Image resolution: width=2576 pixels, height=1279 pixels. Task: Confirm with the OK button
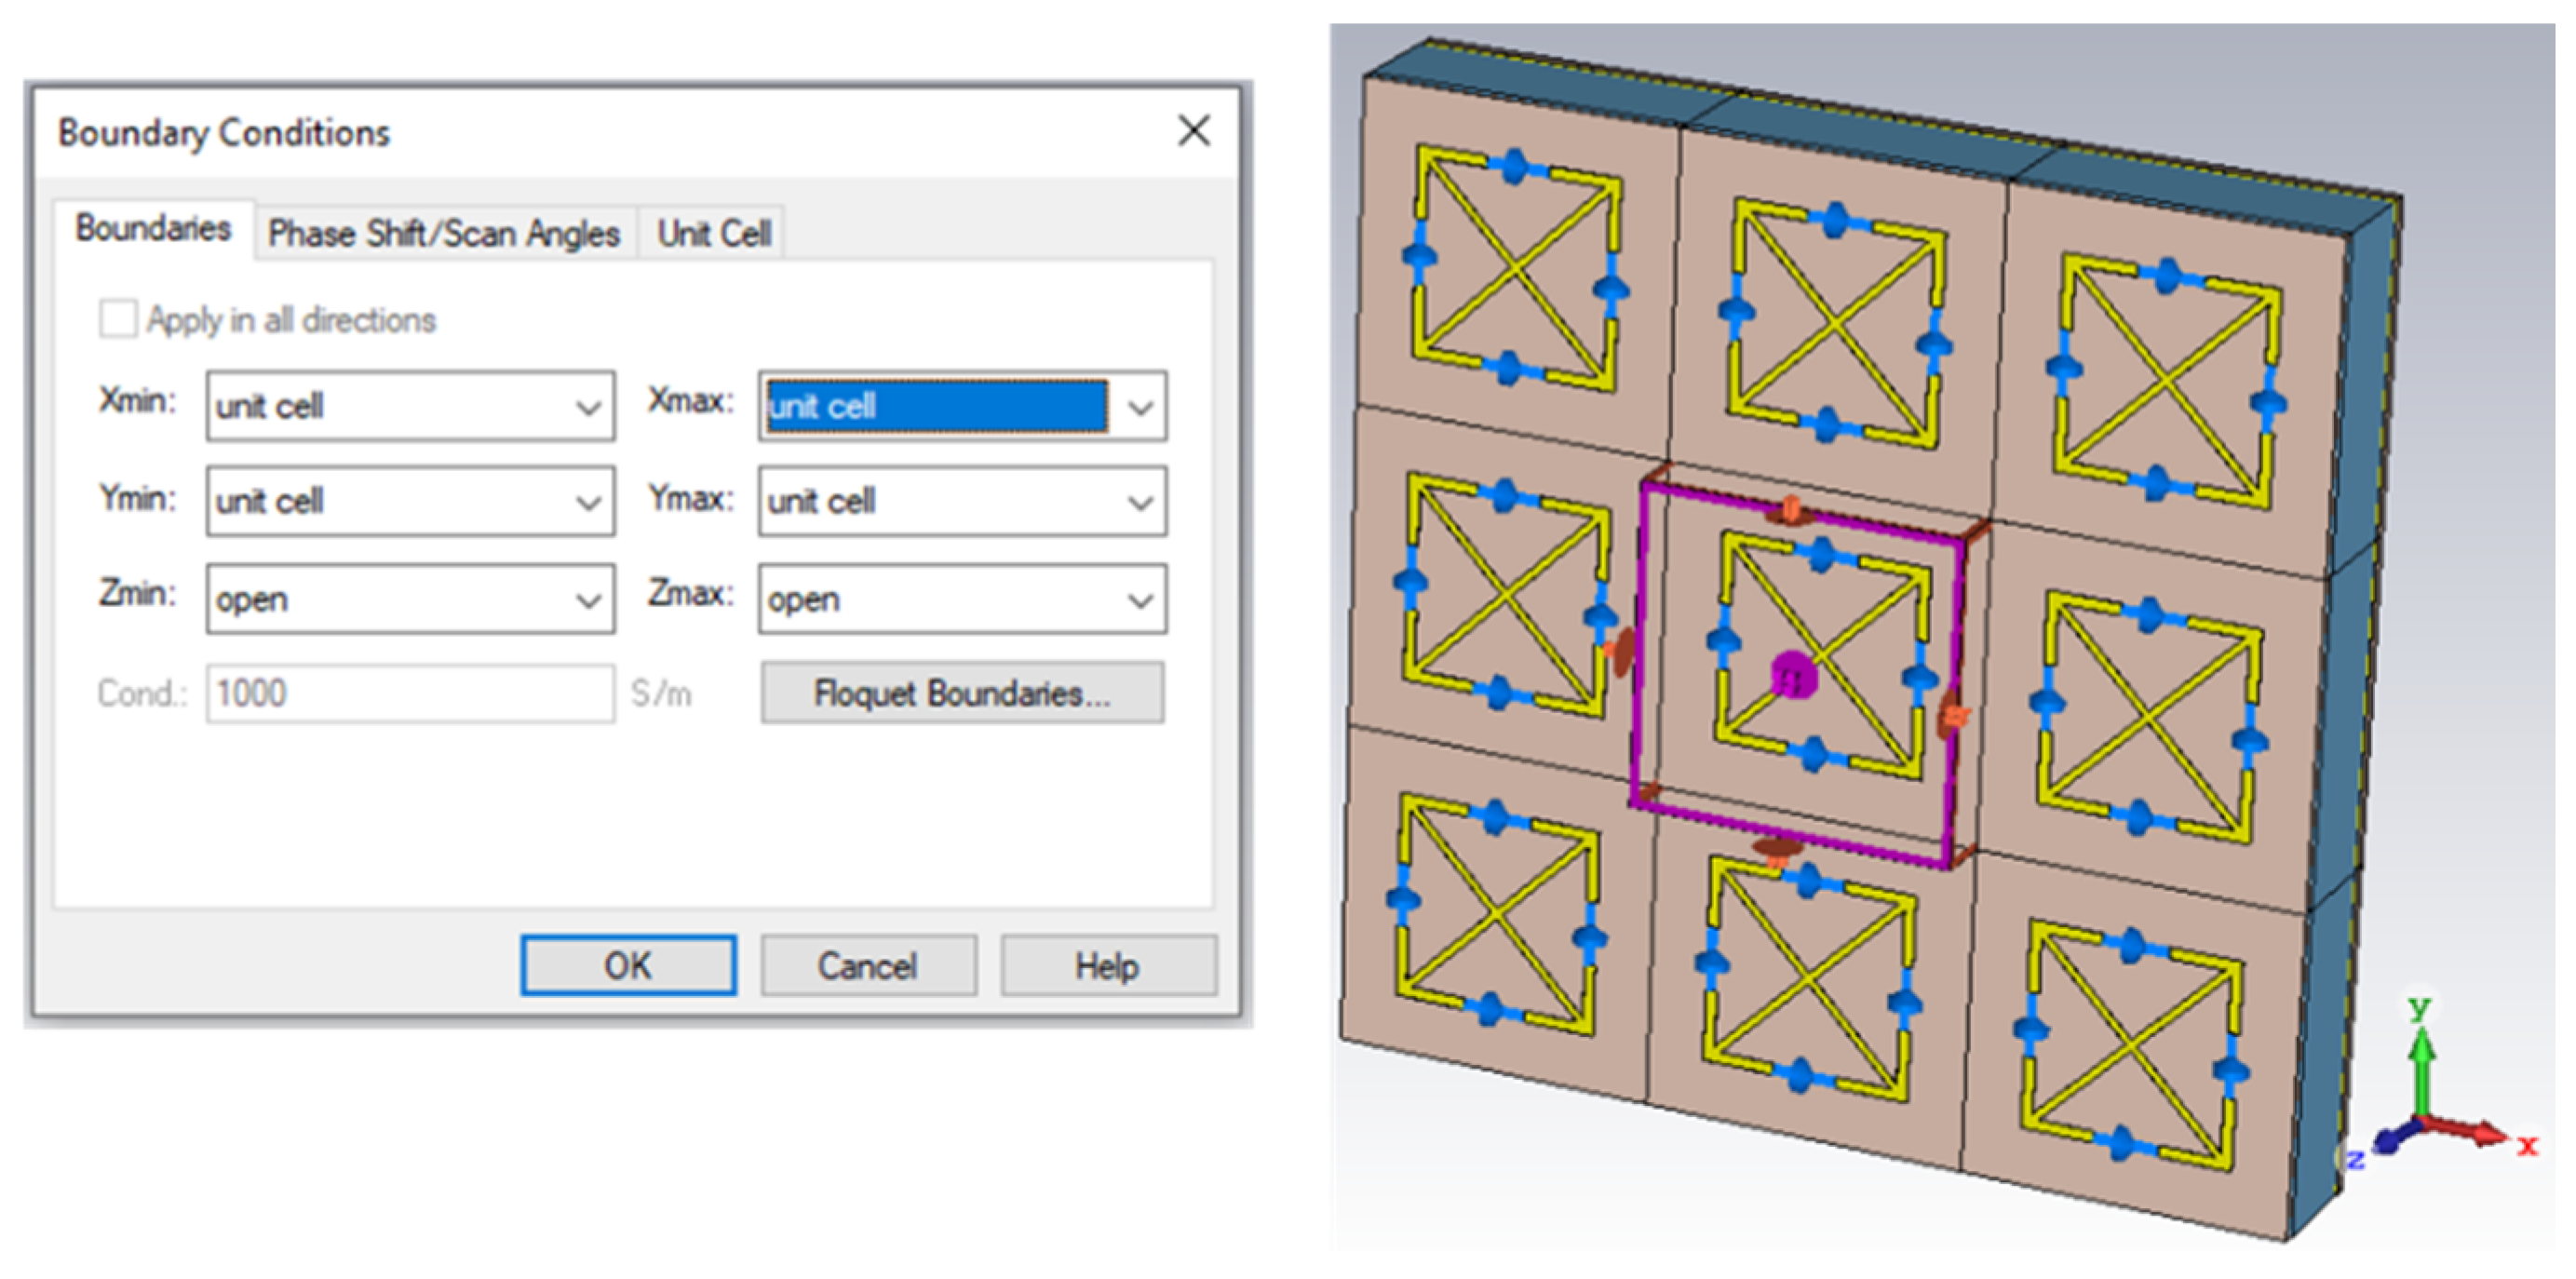[628, 966]
